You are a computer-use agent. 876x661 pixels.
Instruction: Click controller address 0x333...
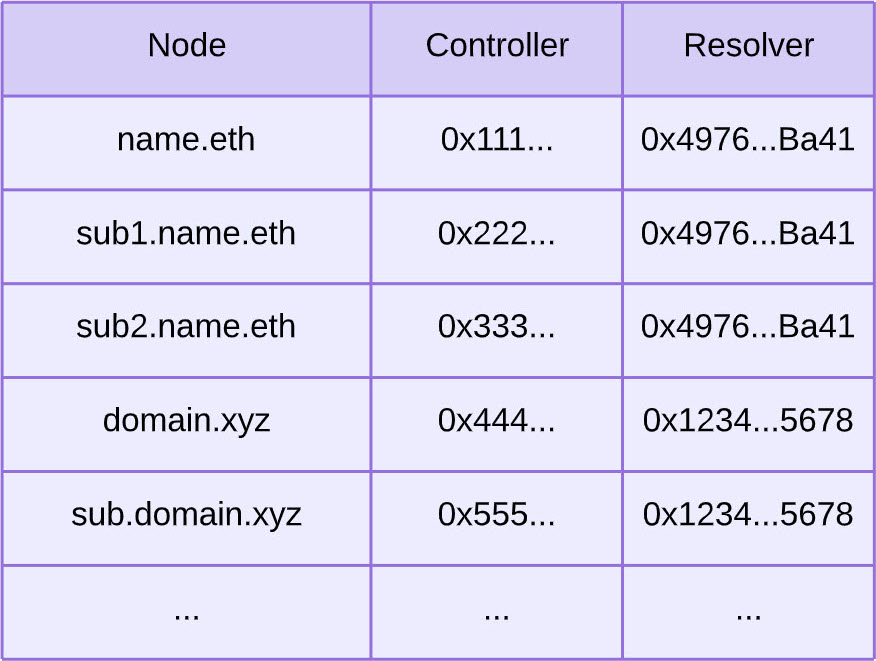point(497,327)
